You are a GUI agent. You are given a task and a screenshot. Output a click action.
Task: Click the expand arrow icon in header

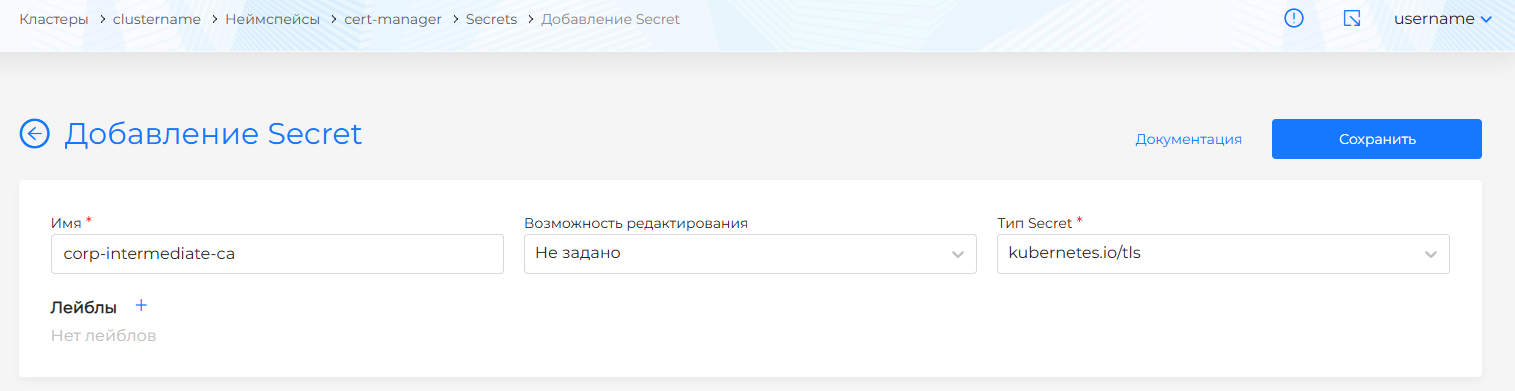click(1352, 19)
